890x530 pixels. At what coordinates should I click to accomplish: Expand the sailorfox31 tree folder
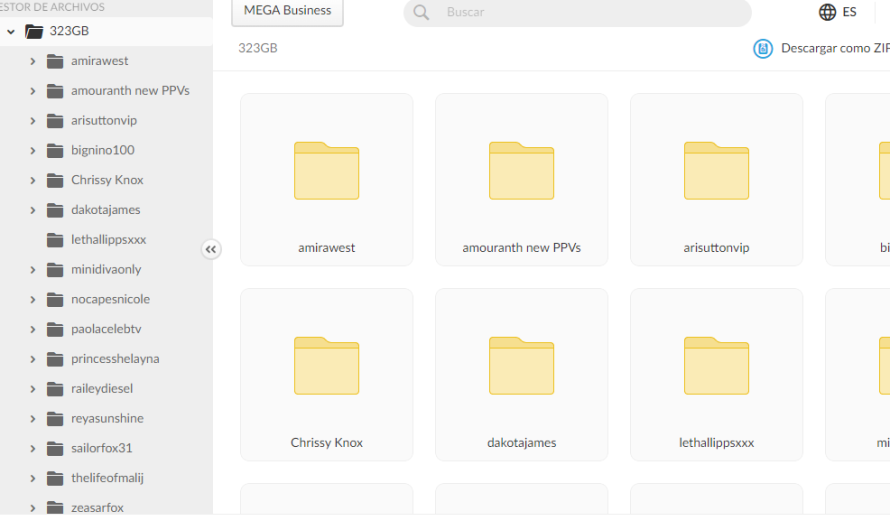(x=32, y=448)
